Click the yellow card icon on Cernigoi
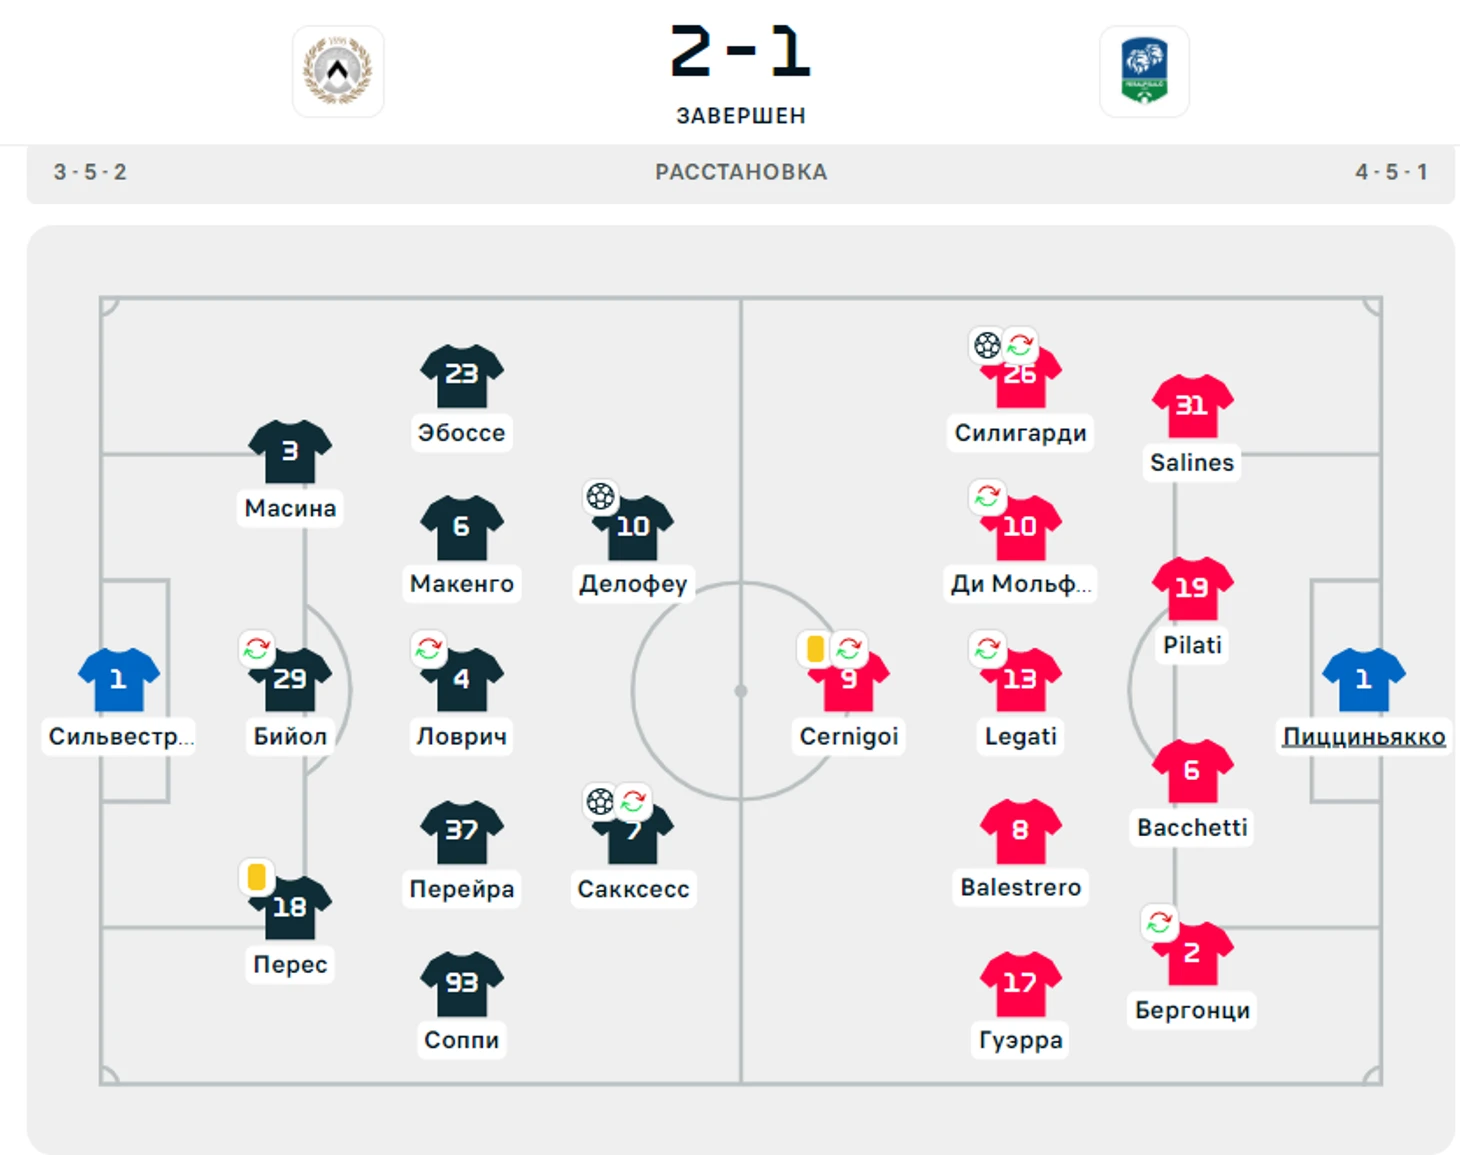The width and height of the screenshot is (1460, 1155). coord(815,649)
